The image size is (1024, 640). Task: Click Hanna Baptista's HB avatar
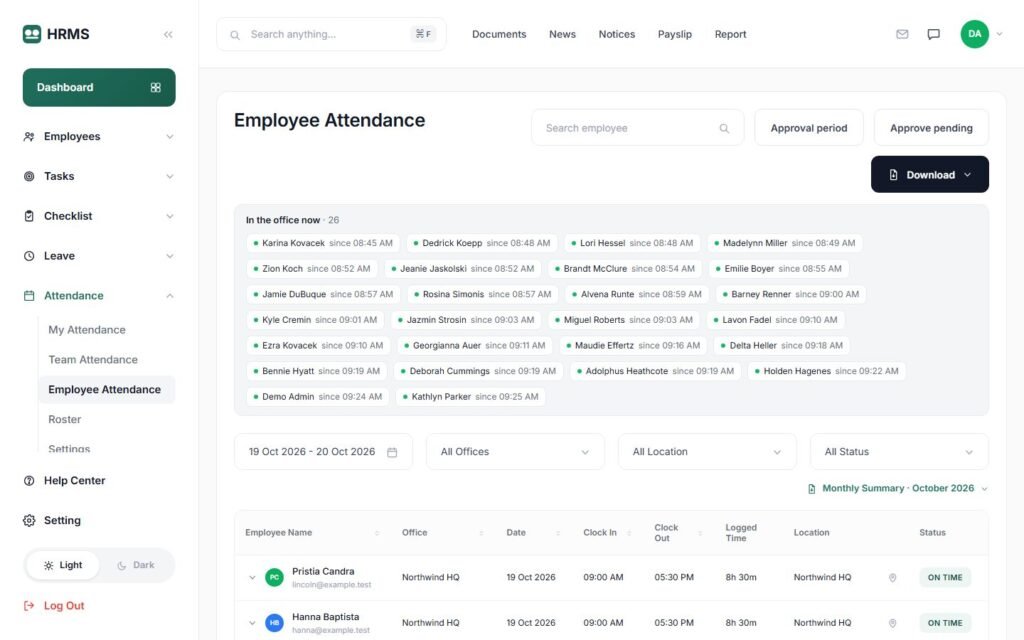coord(274,623)
